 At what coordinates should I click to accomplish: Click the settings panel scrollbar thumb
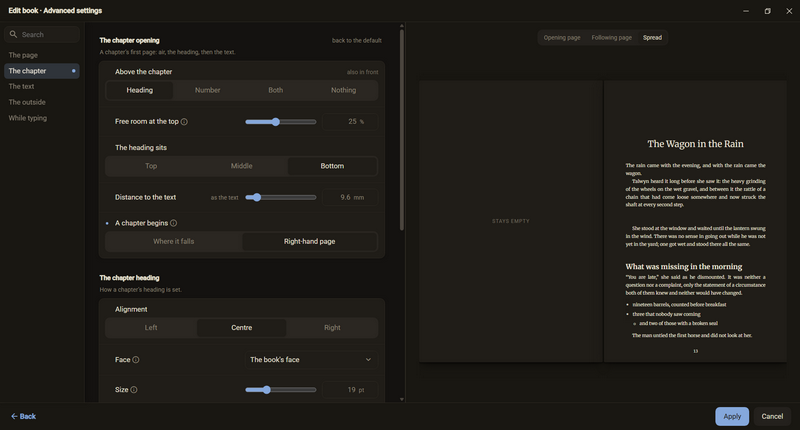[x=402, y=130]
